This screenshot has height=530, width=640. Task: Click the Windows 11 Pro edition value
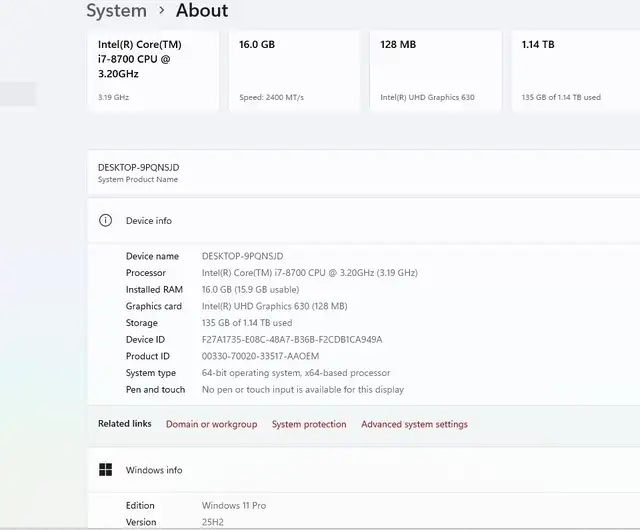234,506
